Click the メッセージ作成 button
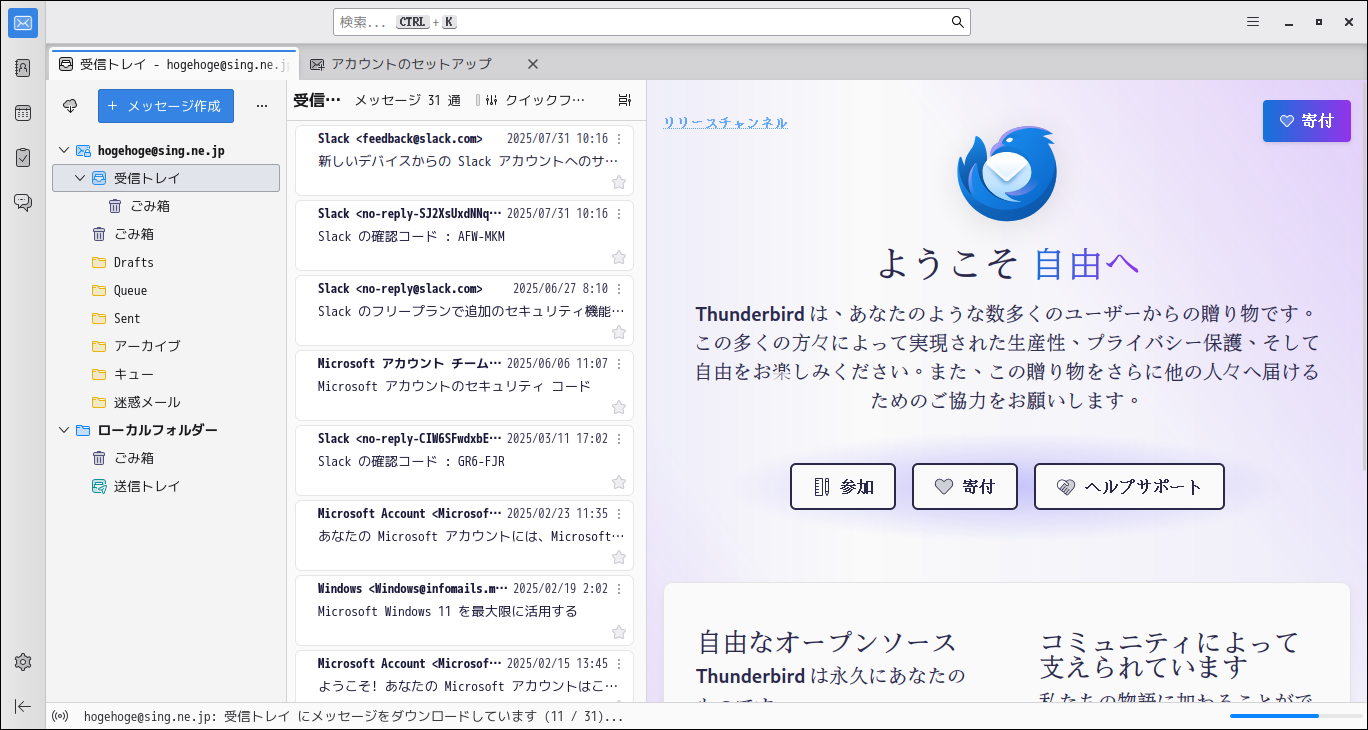 tap(166, 105)
